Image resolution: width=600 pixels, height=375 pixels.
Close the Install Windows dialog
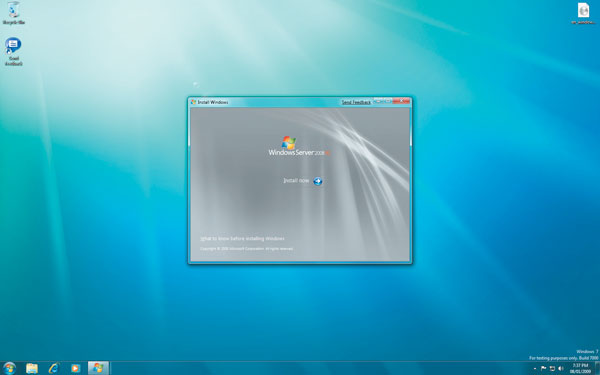401,101
